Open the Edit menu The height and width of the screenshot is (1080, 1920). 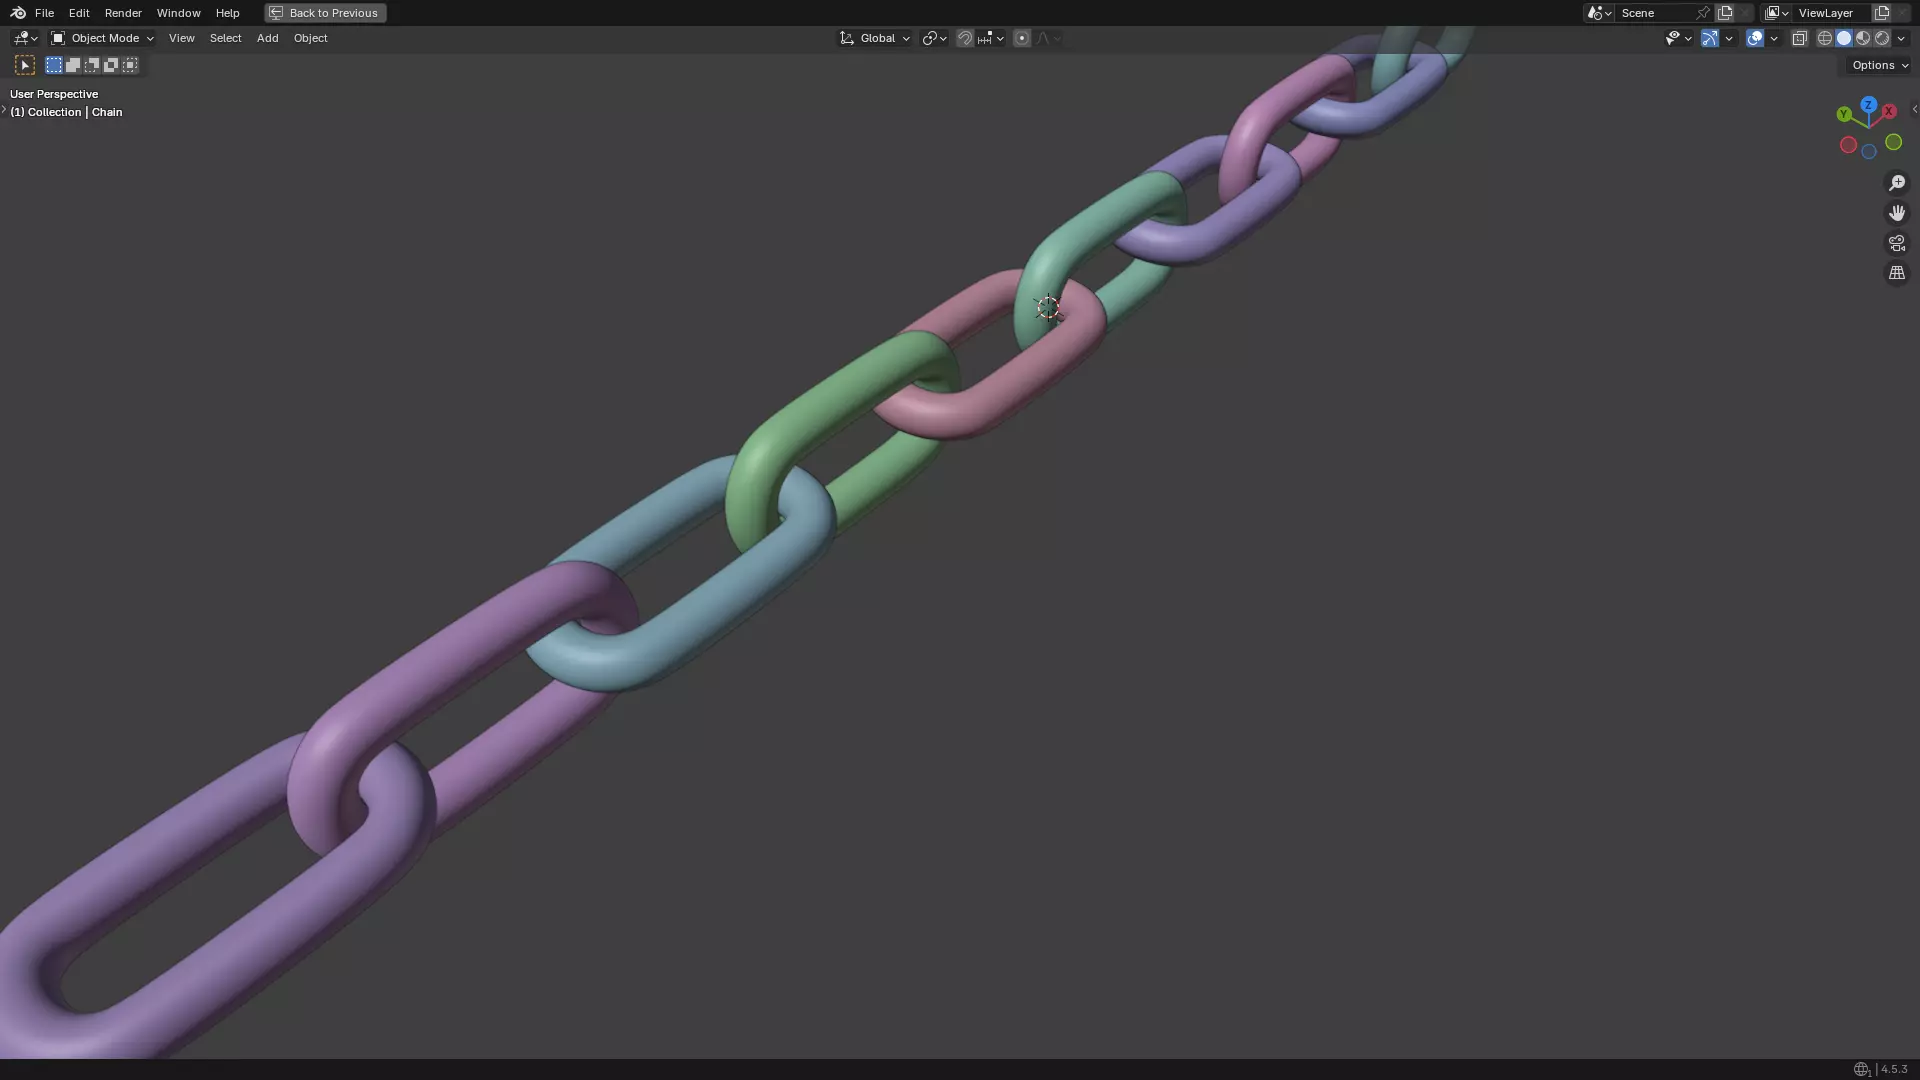(79, 13)
